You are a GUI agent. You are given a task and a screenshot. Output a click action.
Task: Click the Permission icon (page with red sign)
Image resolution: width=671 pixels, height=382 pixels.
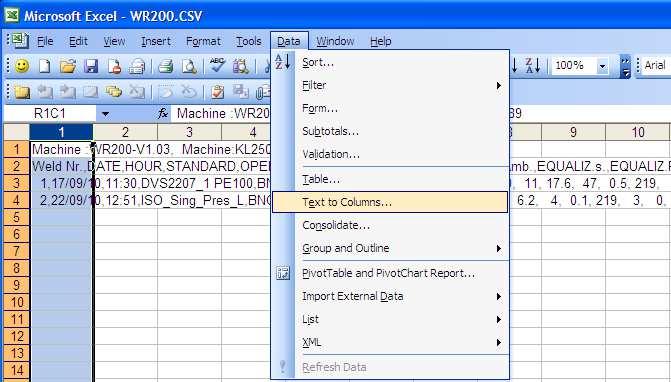pos(114,66)
